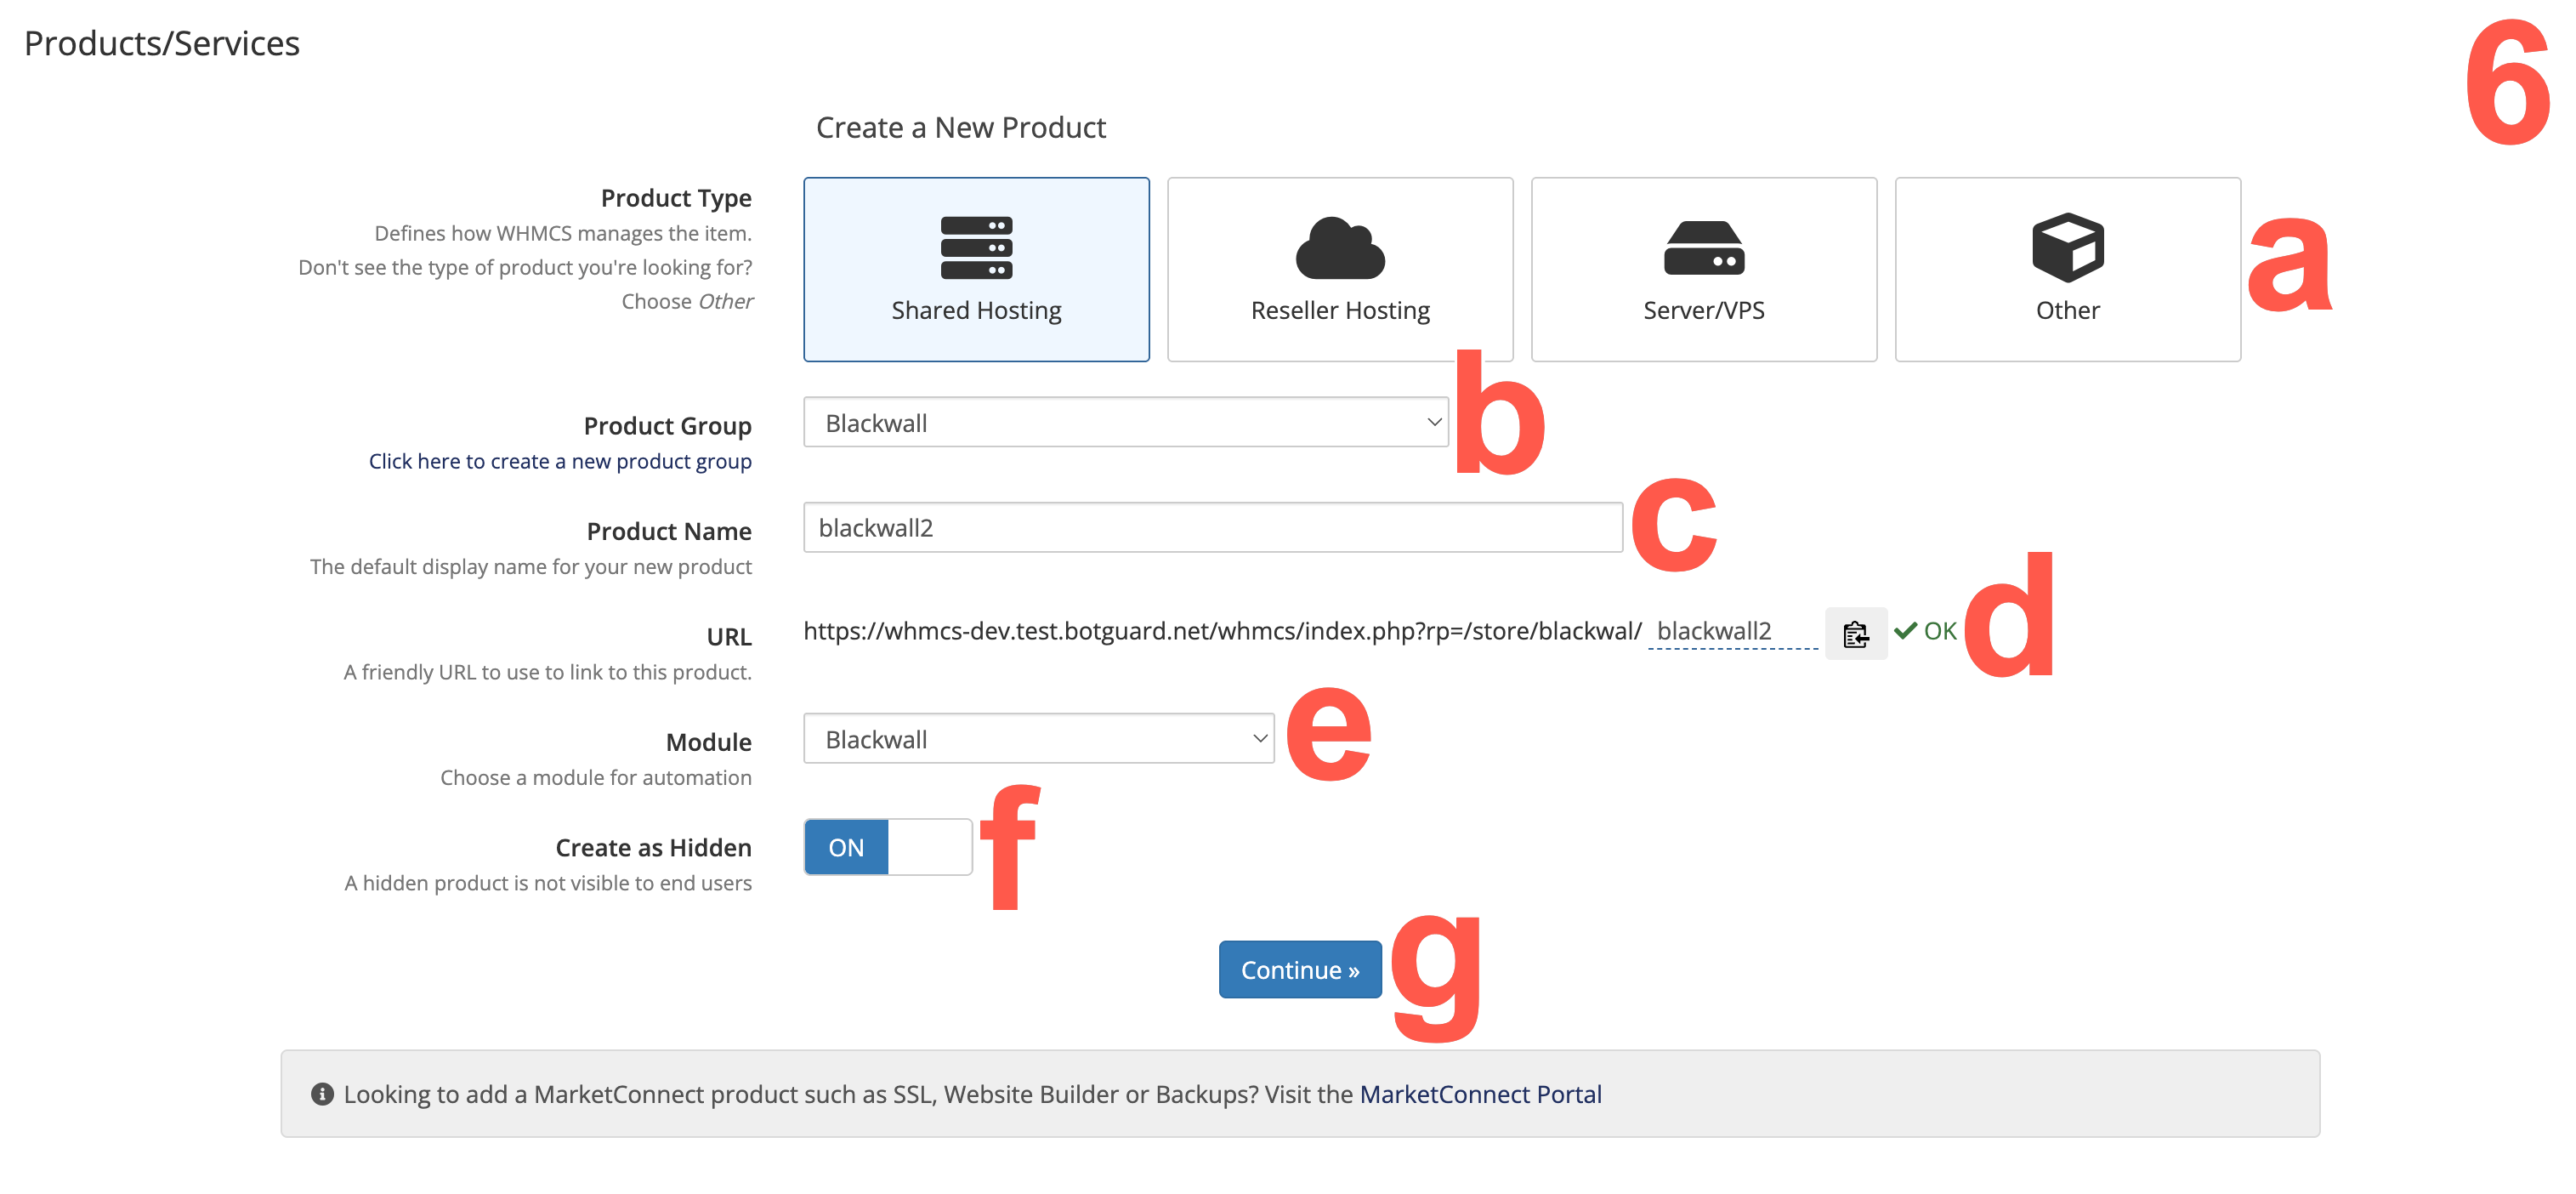This screenshot has width=2576, height=1194.
Task: Click the Create as Hidden label
Action: click(x=653, y=847)
